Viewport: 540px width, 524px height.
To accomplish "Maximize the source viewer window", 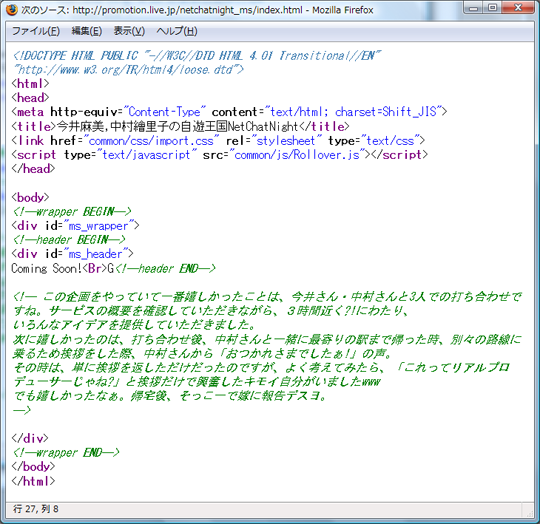I will (x=493, y=8).
